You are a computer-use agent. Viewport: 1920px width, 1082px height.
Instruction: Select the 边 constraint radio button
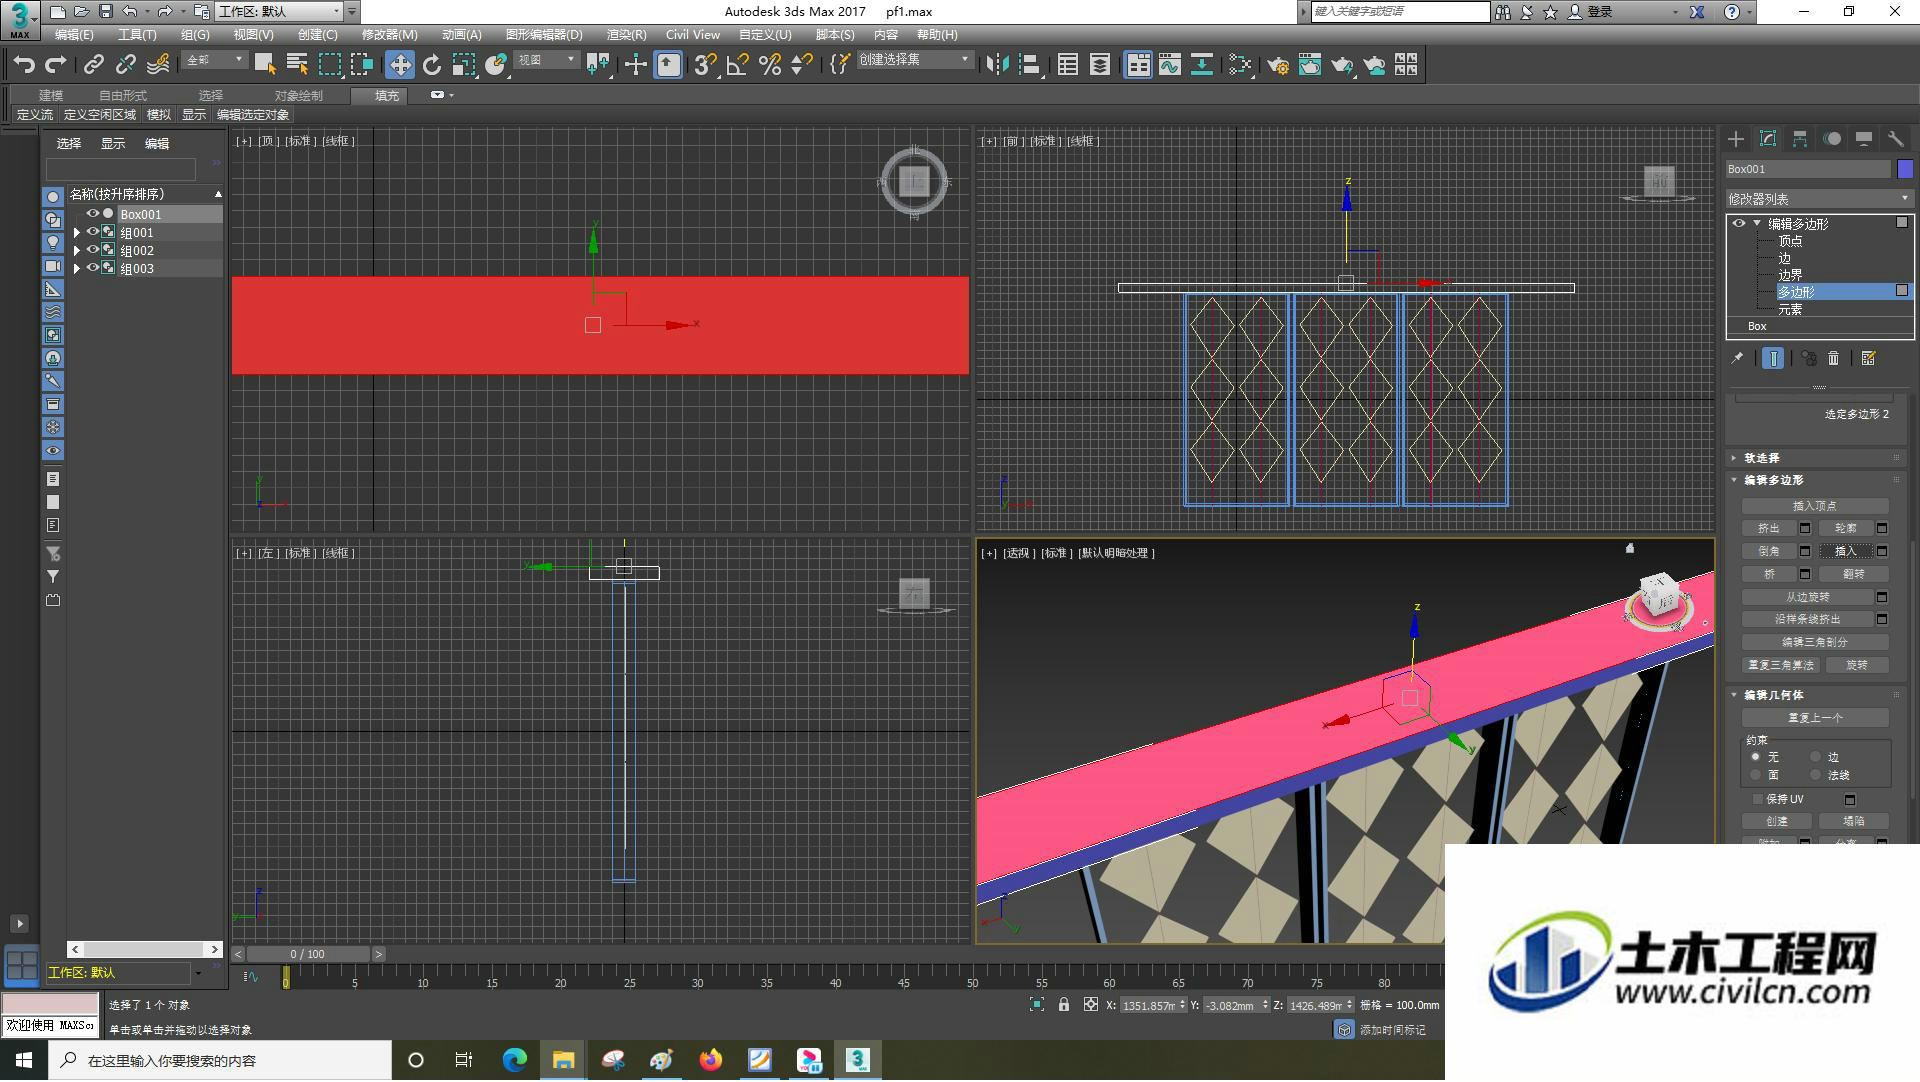point(1816,757)
